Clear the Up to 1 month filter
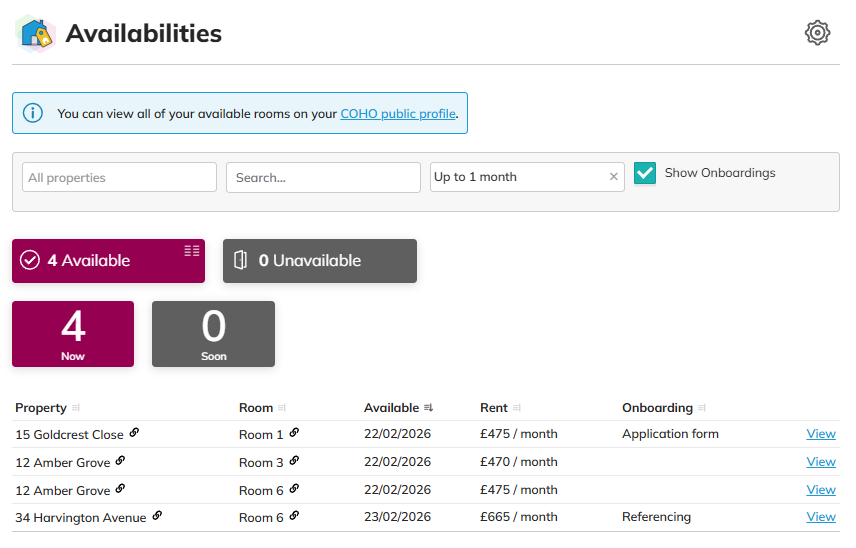 [614, 177]
